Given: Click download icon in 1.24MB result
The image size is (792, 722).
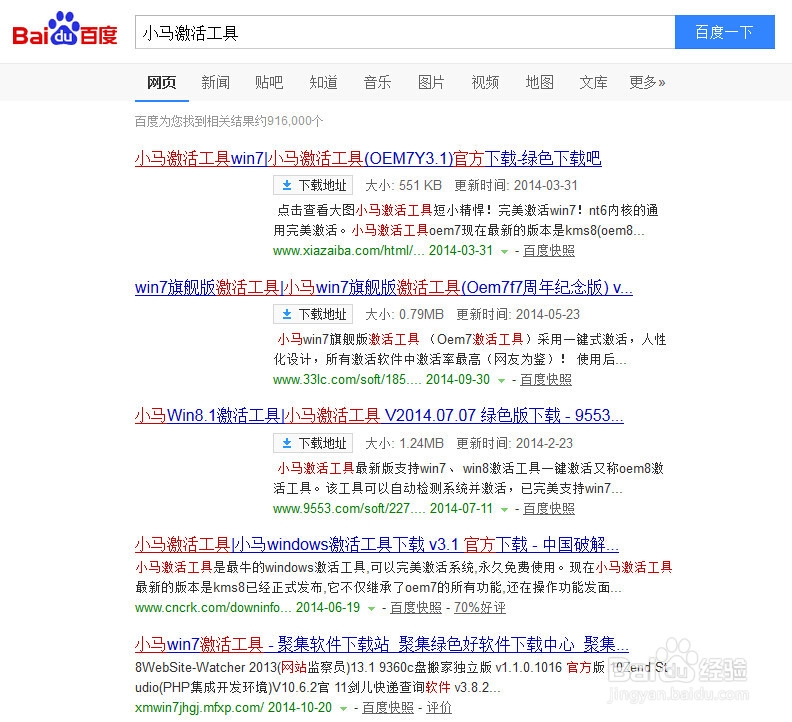Looking at the screenshot, I should click(287, 443).
